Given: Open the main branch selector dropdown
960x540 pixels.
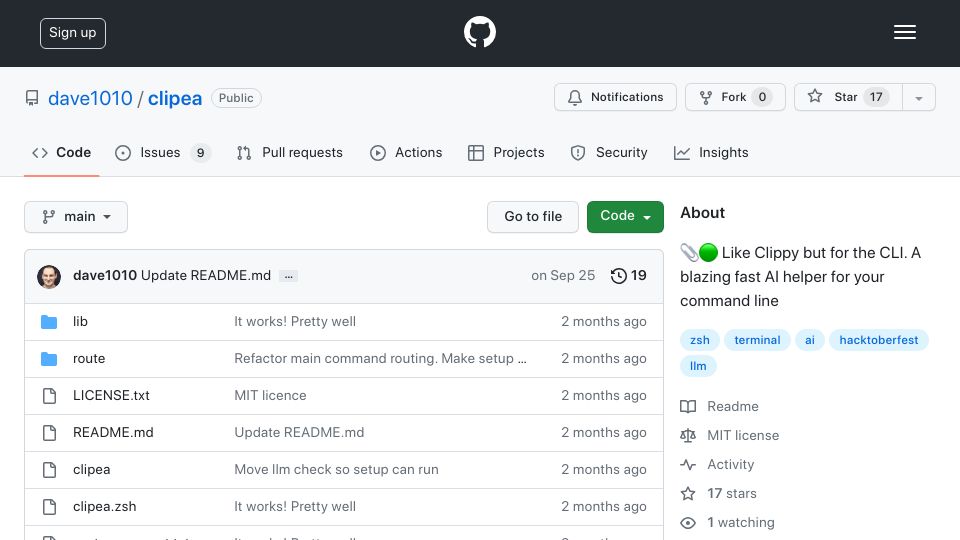Looking at the screenshot, I should click(76, 217).
